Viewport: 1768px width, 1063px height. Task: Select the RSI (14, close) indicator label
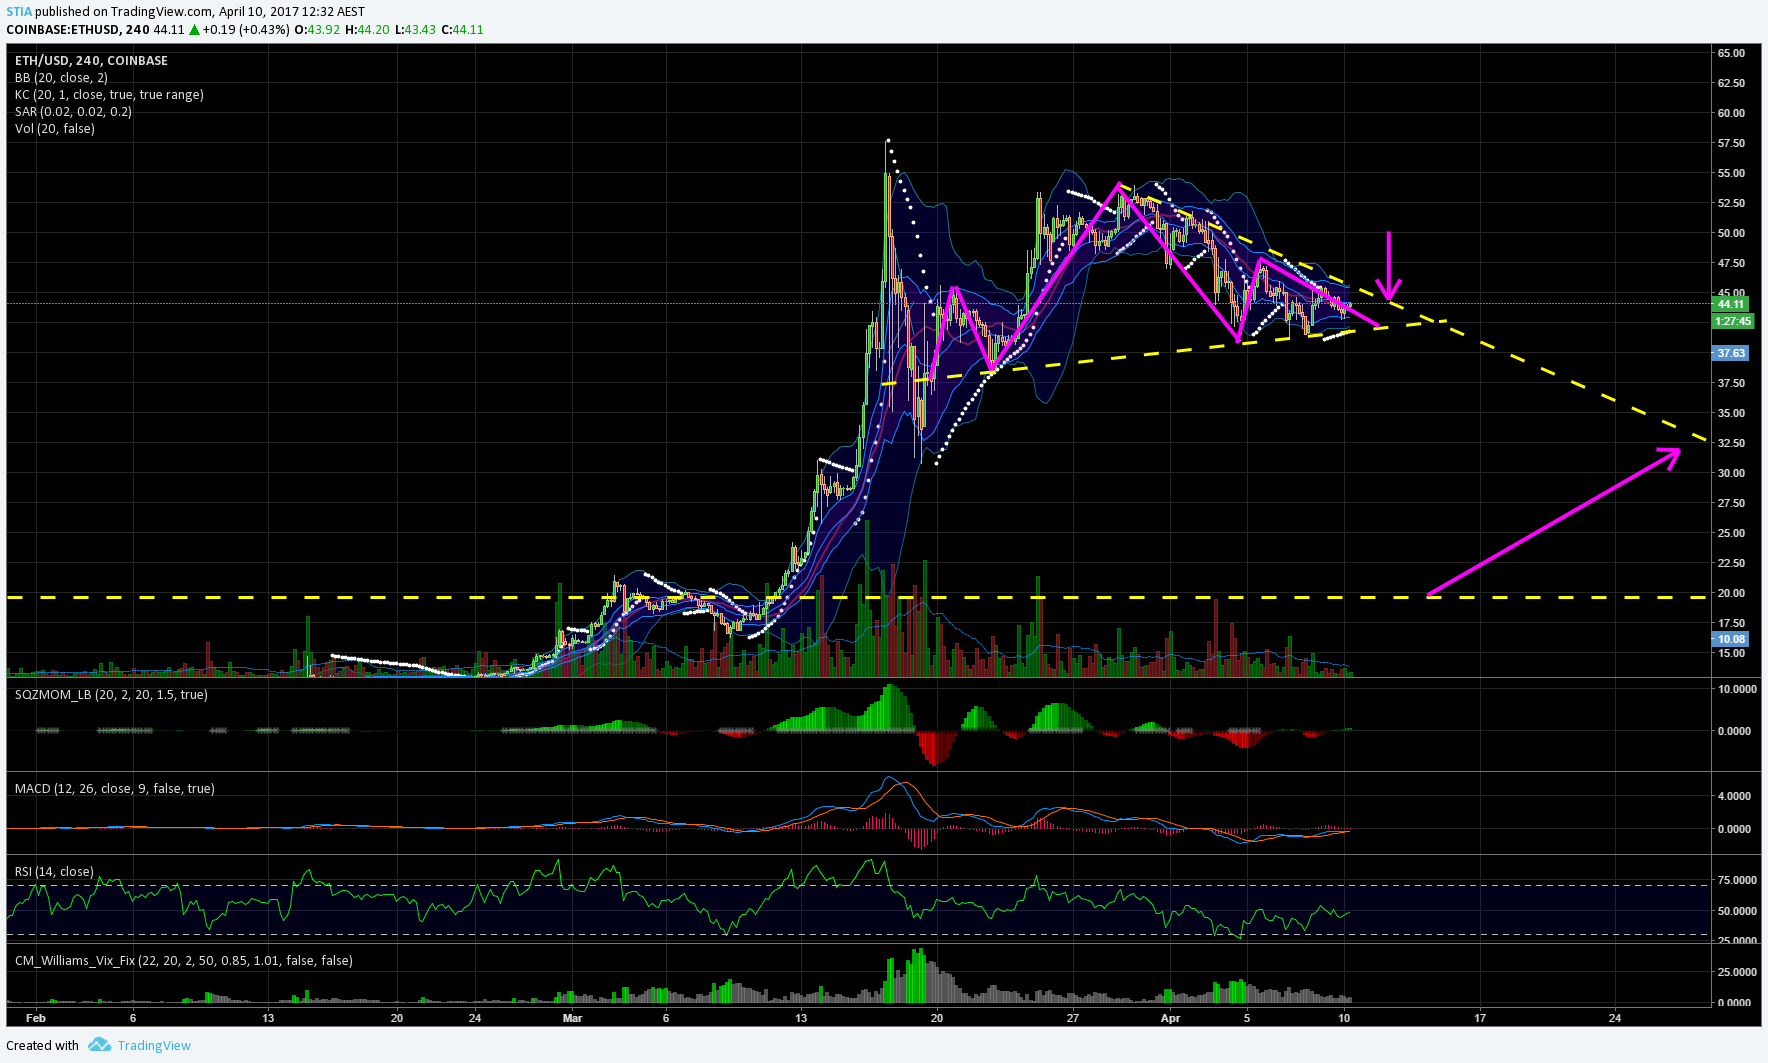click(x=54, y=872)
